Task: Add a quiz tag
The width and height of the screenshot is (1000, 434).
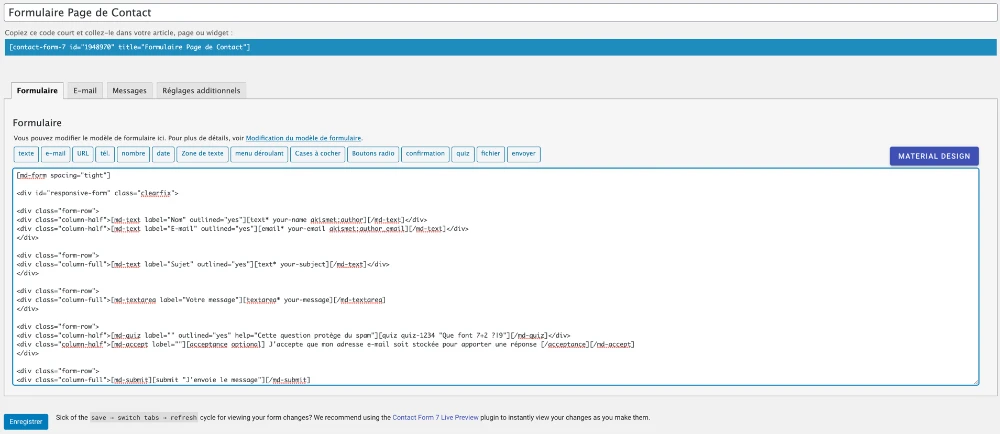Action: coord(463,154)
